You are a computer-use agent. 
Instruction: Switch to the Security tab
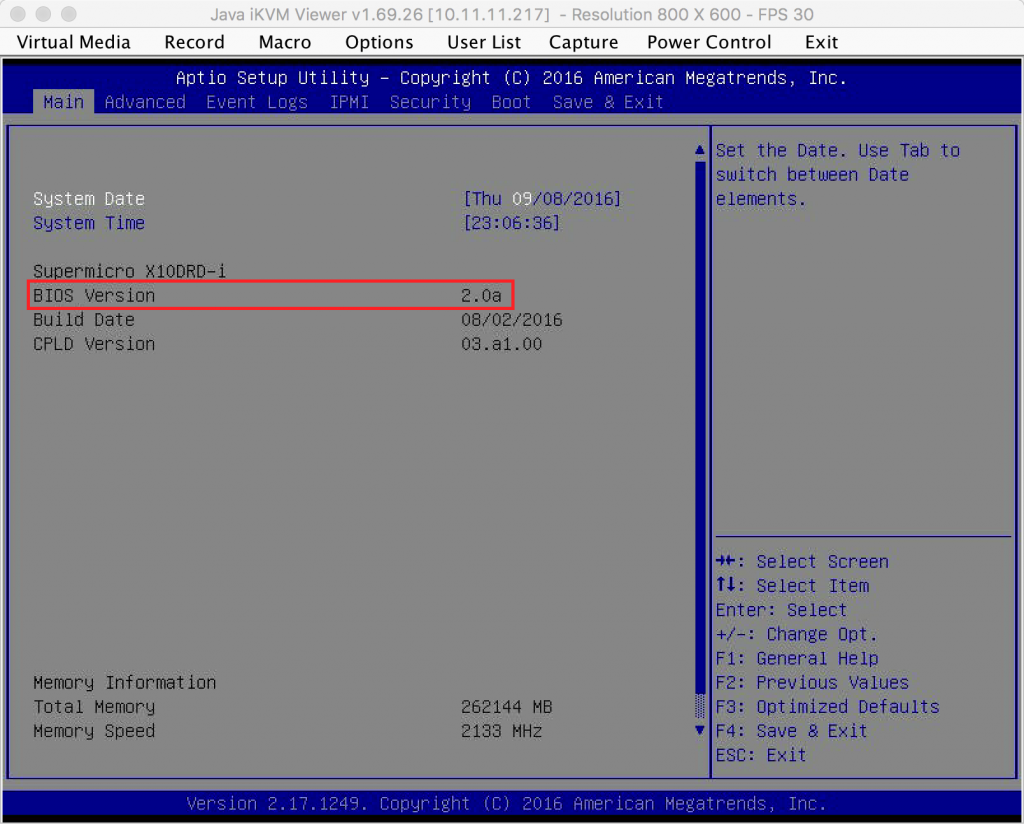430,102
